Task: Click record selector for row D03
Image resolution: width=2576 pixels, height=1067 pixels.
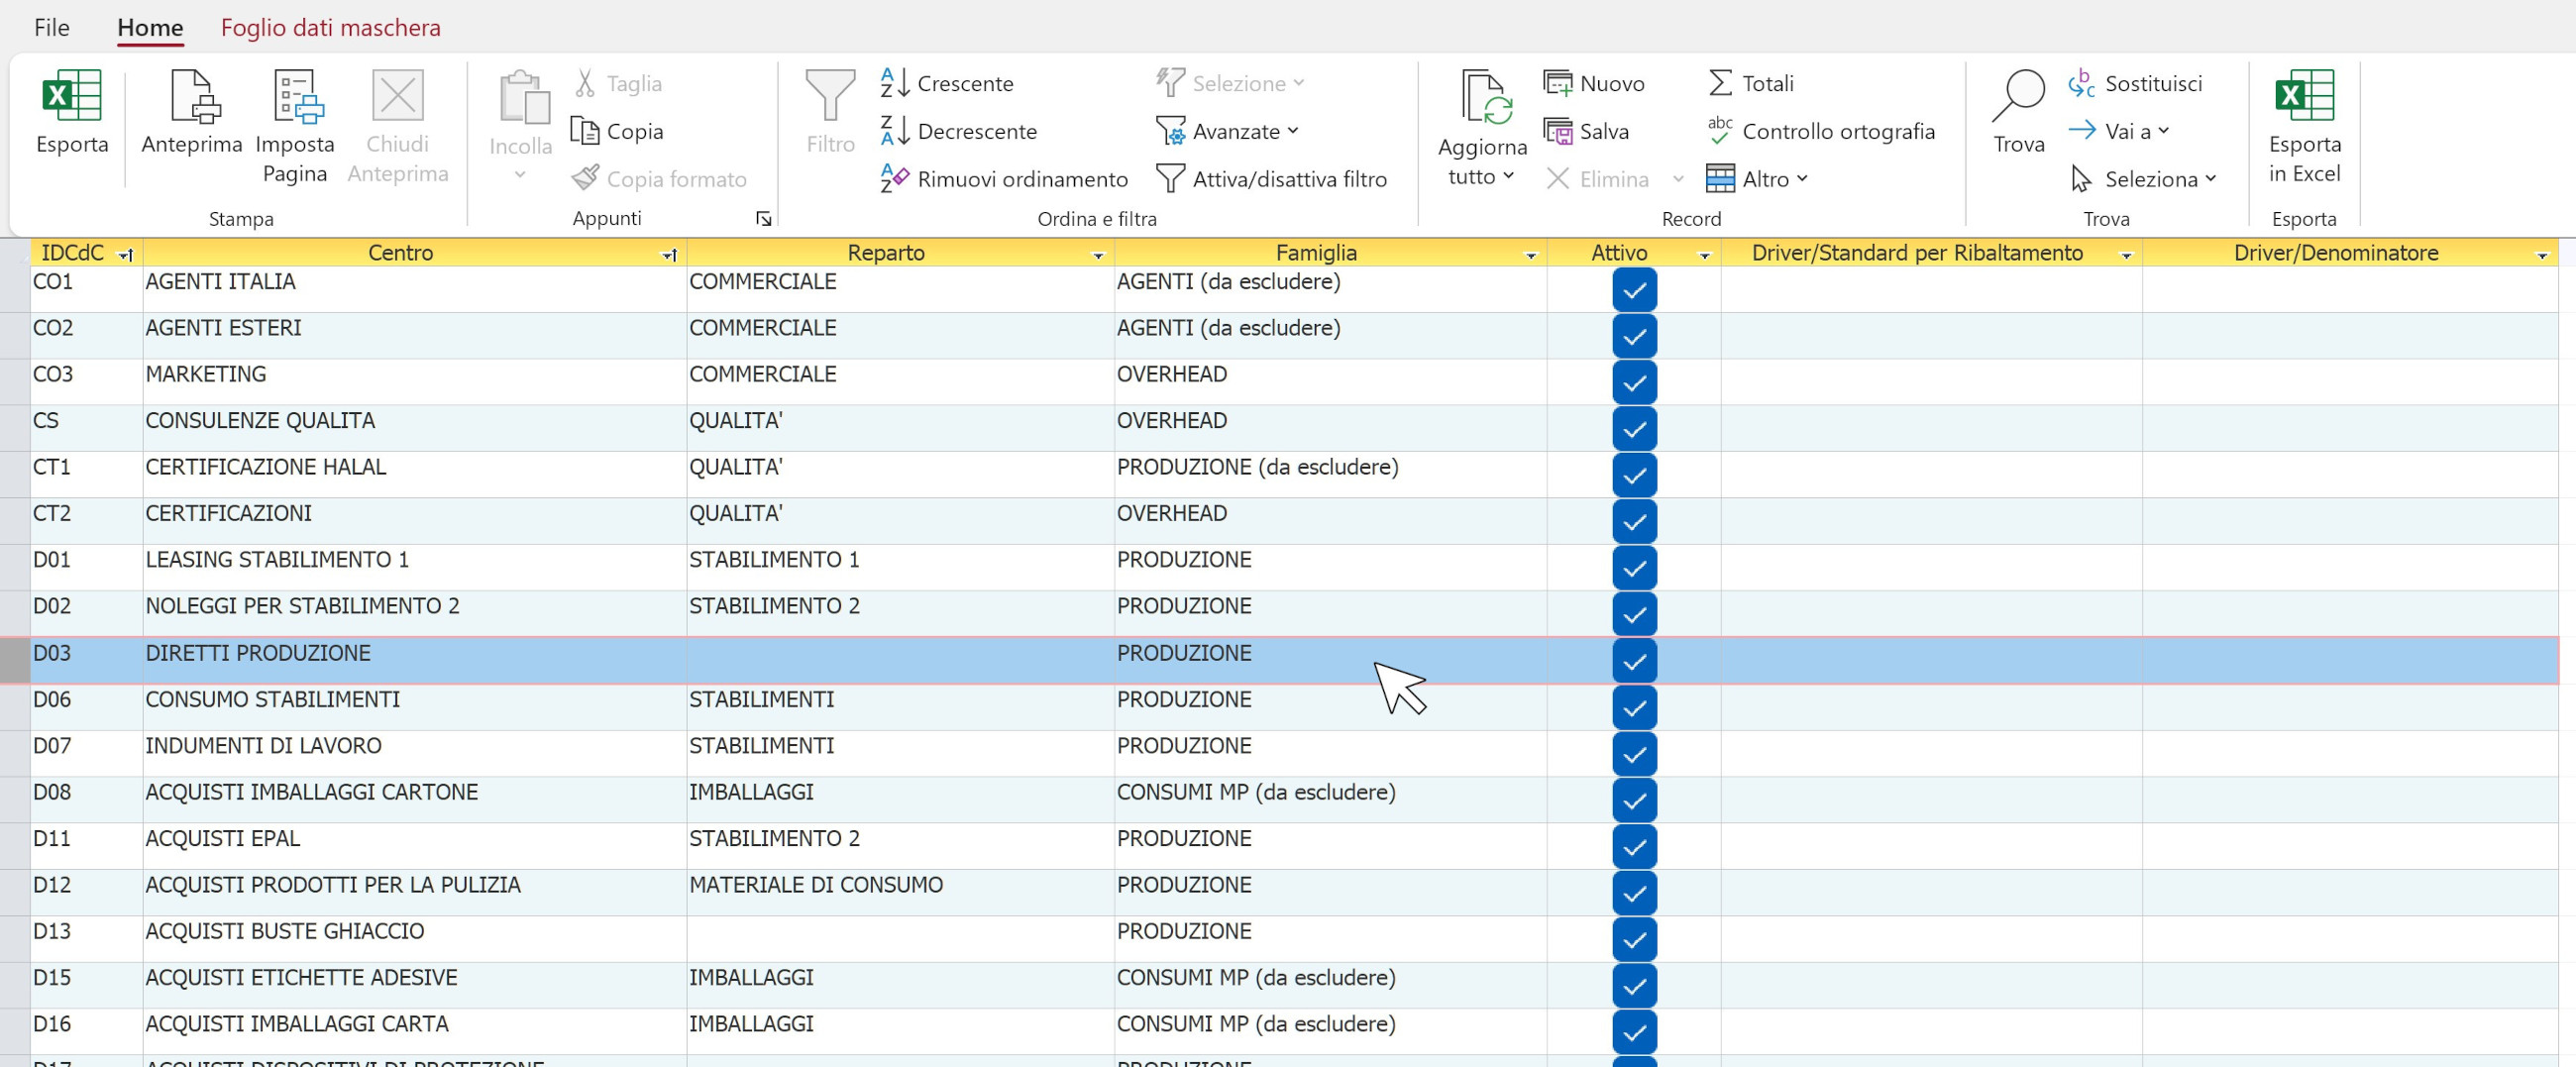Action: [15, 661]
